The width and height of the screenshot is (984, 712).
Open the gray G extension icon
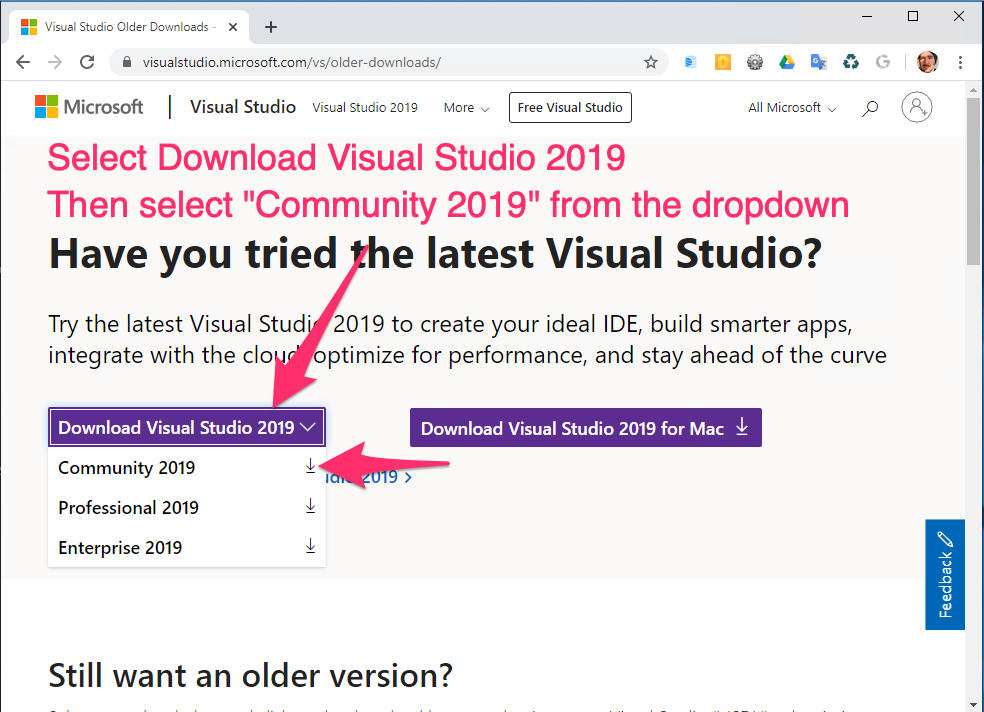pyautogui.click(x=883, y=62)
